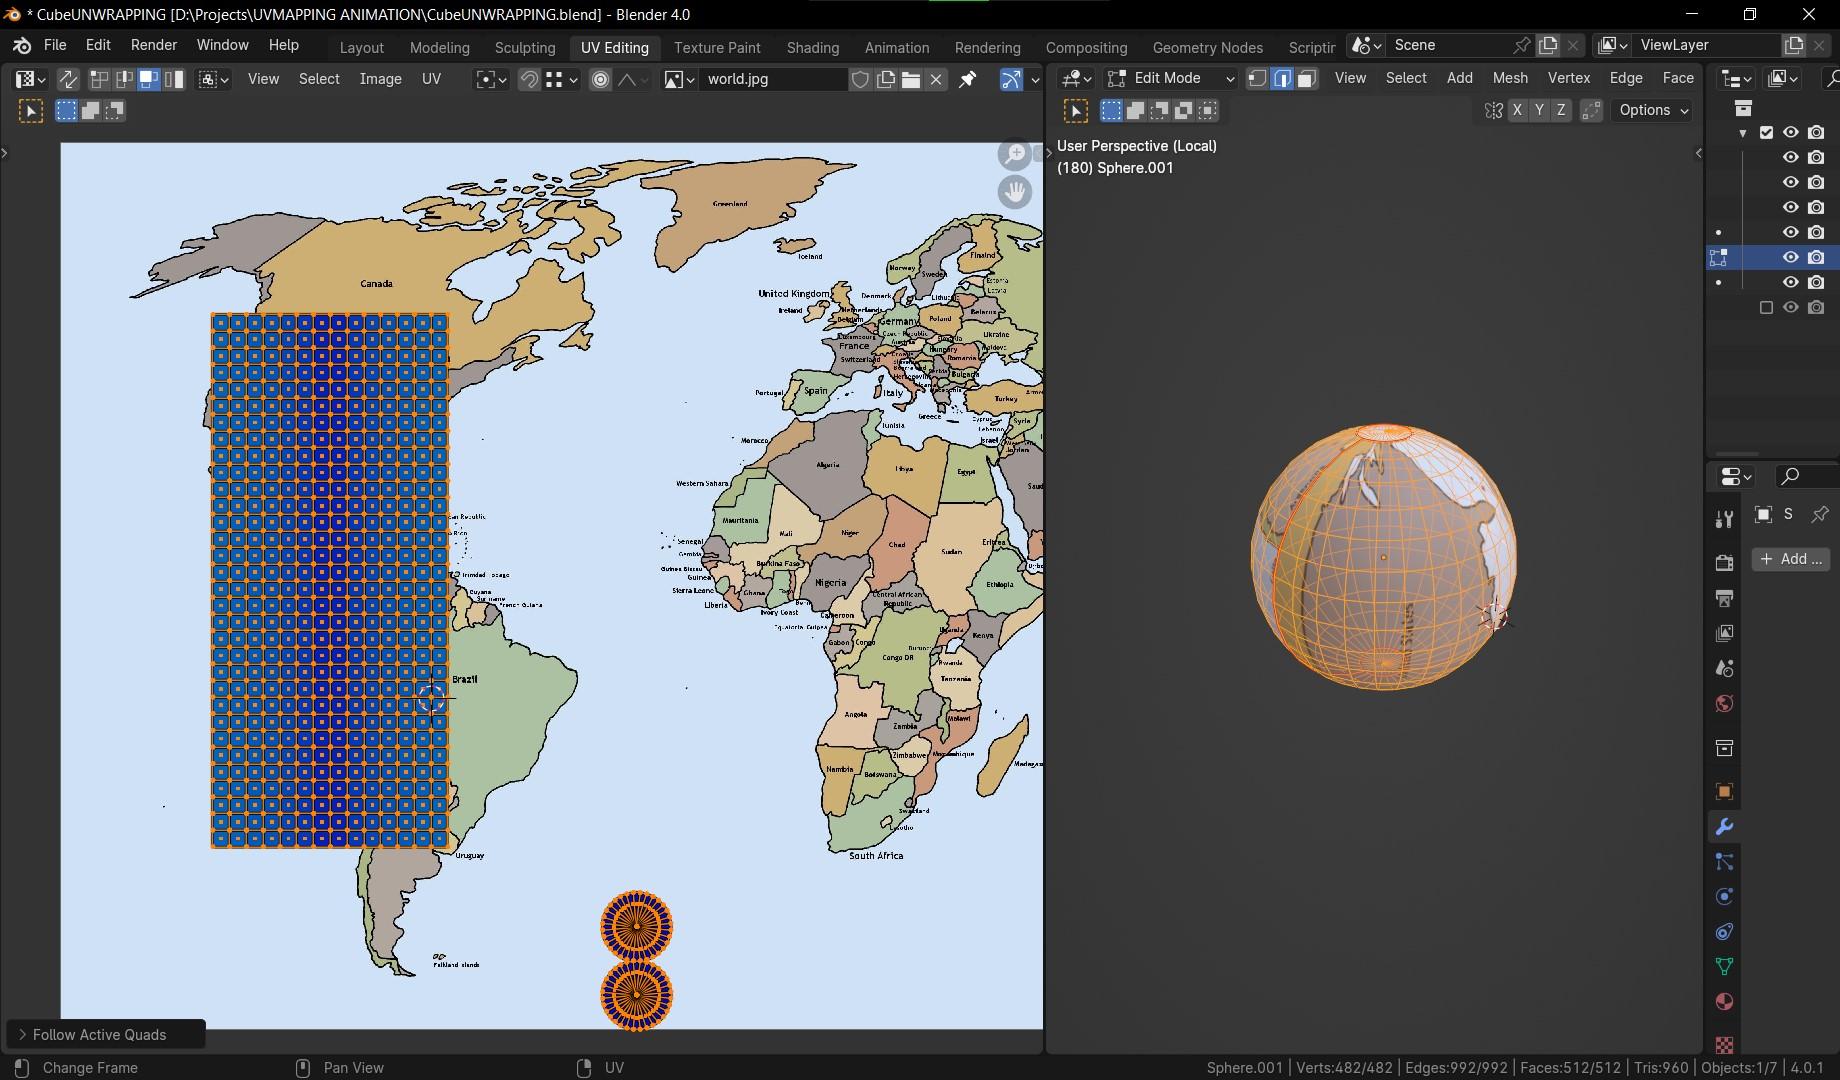
Task: Hide the highlighted outliner object via eye icon
Action: pos(1790,257)
